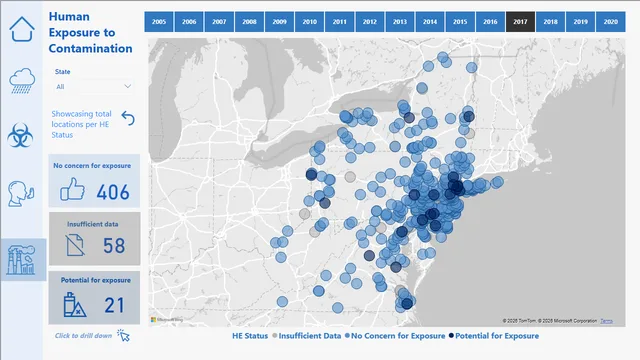The height and width of the screenshot is (360, 640).
Task: Select year 2007
Action: pyautogui.click(x=219, y=22)
